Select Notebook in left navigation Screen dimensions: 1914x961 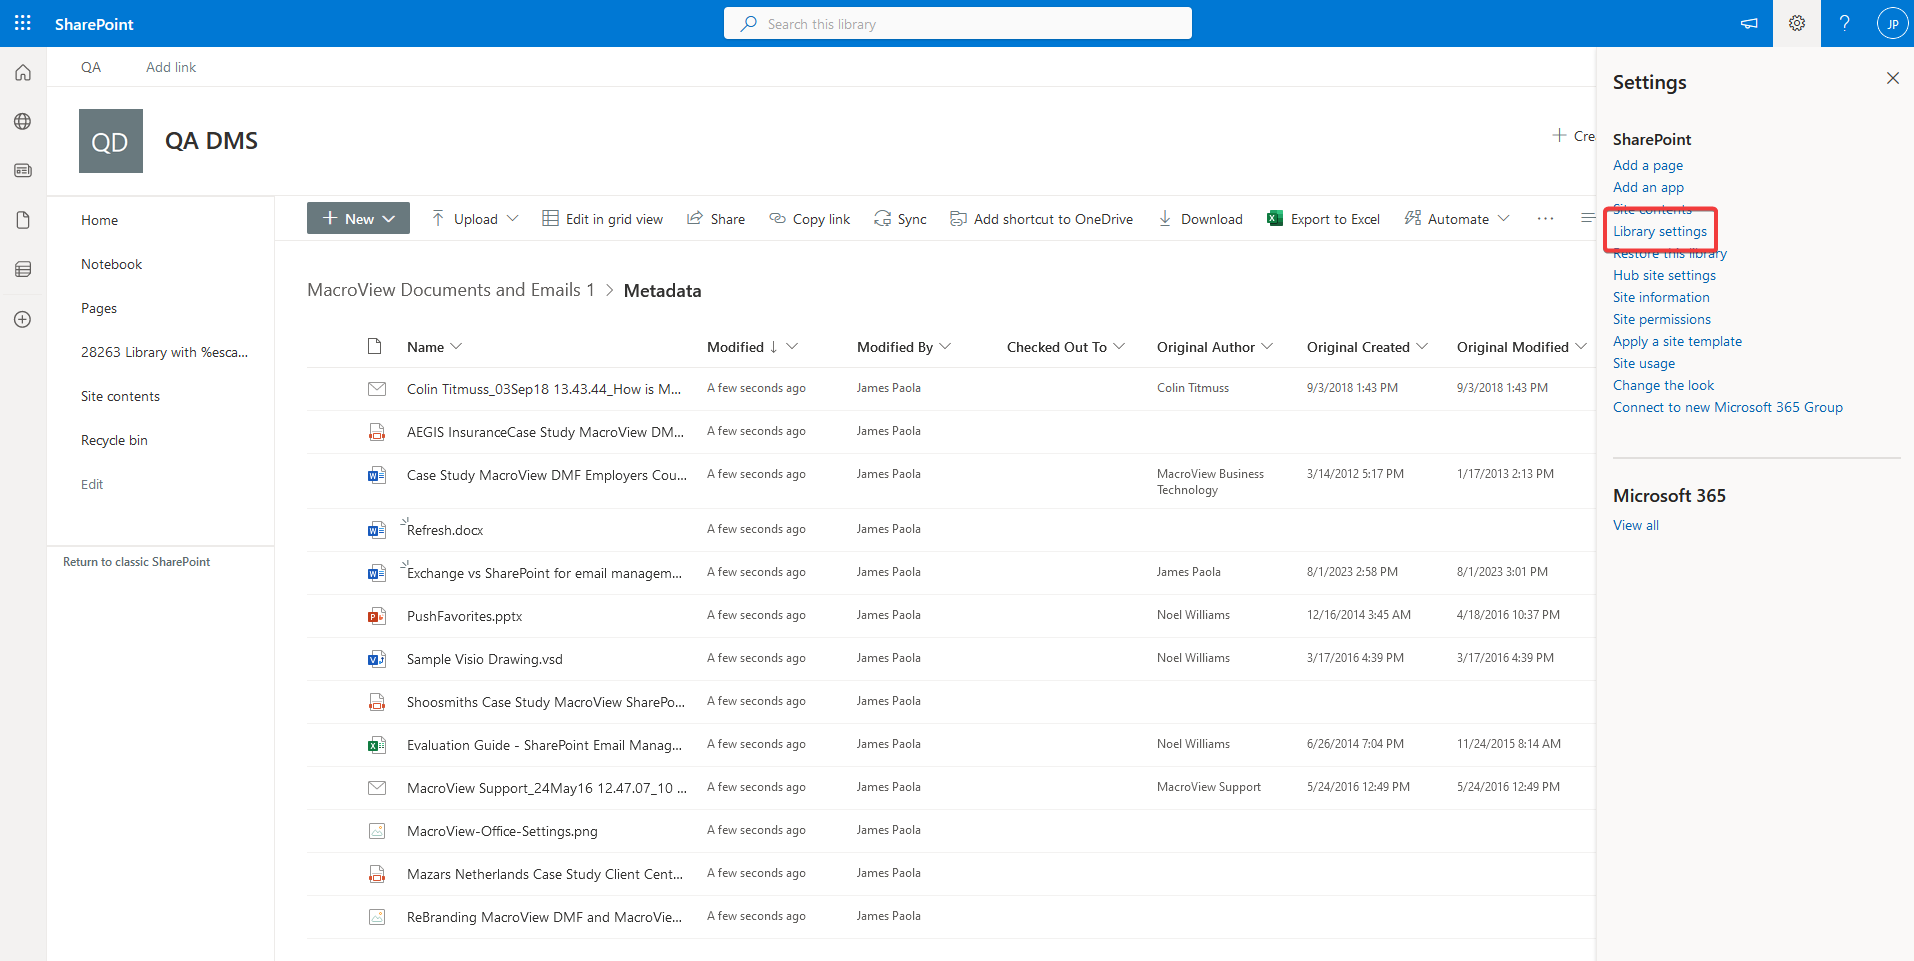[111, 264]
